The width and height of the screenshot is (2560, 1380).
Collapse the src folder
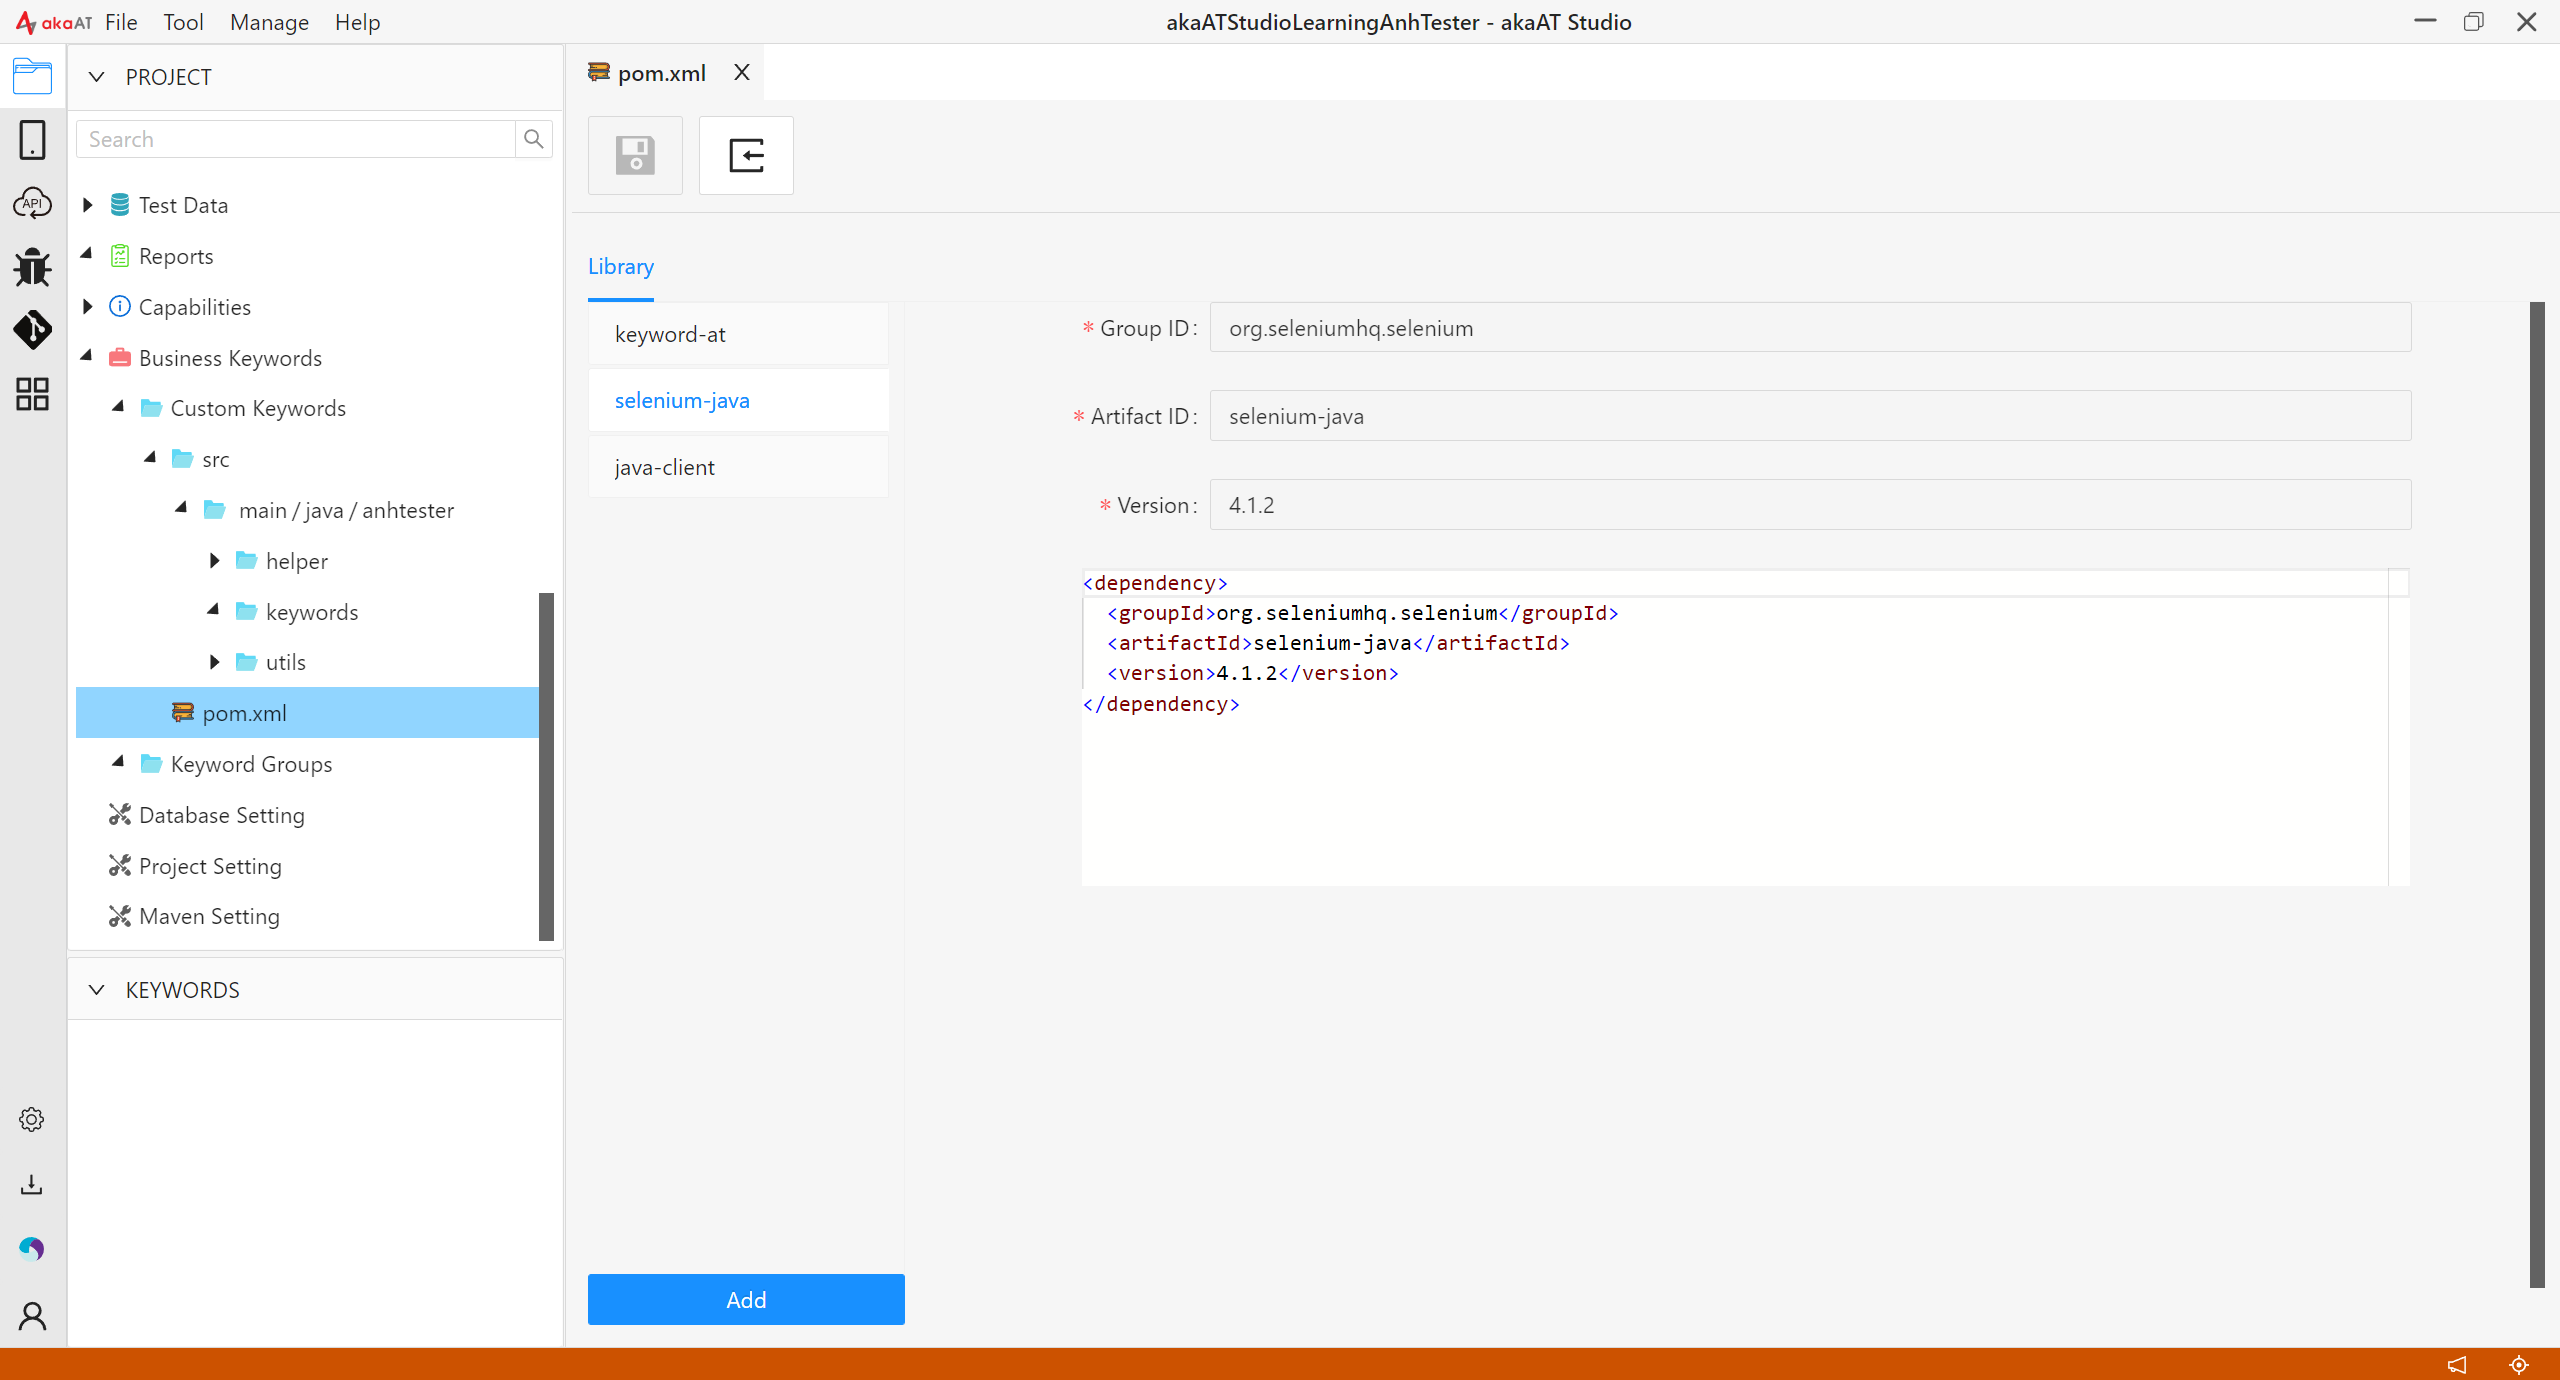(x=151, y=457)
